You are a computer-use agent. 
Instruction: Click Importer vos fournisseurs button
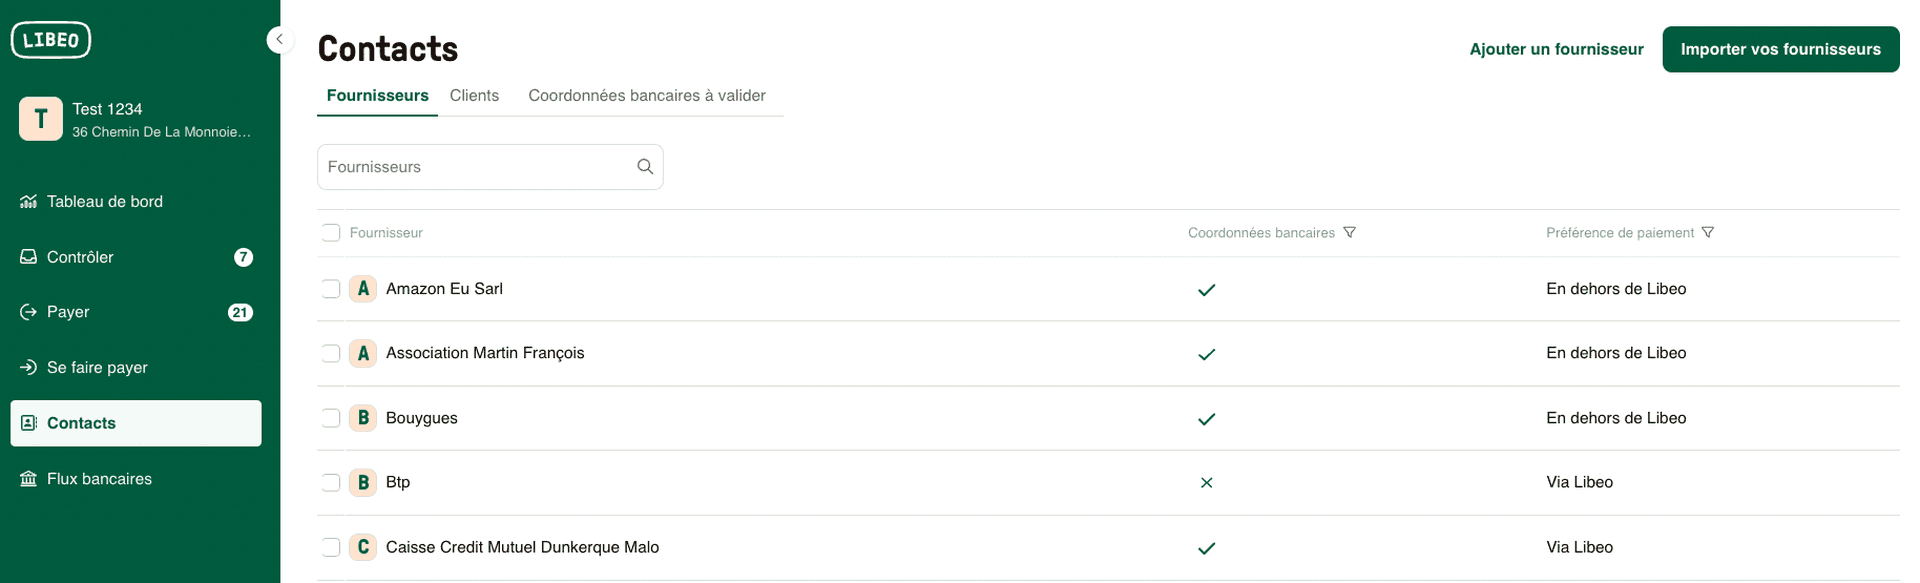[x=1780, y=49]
